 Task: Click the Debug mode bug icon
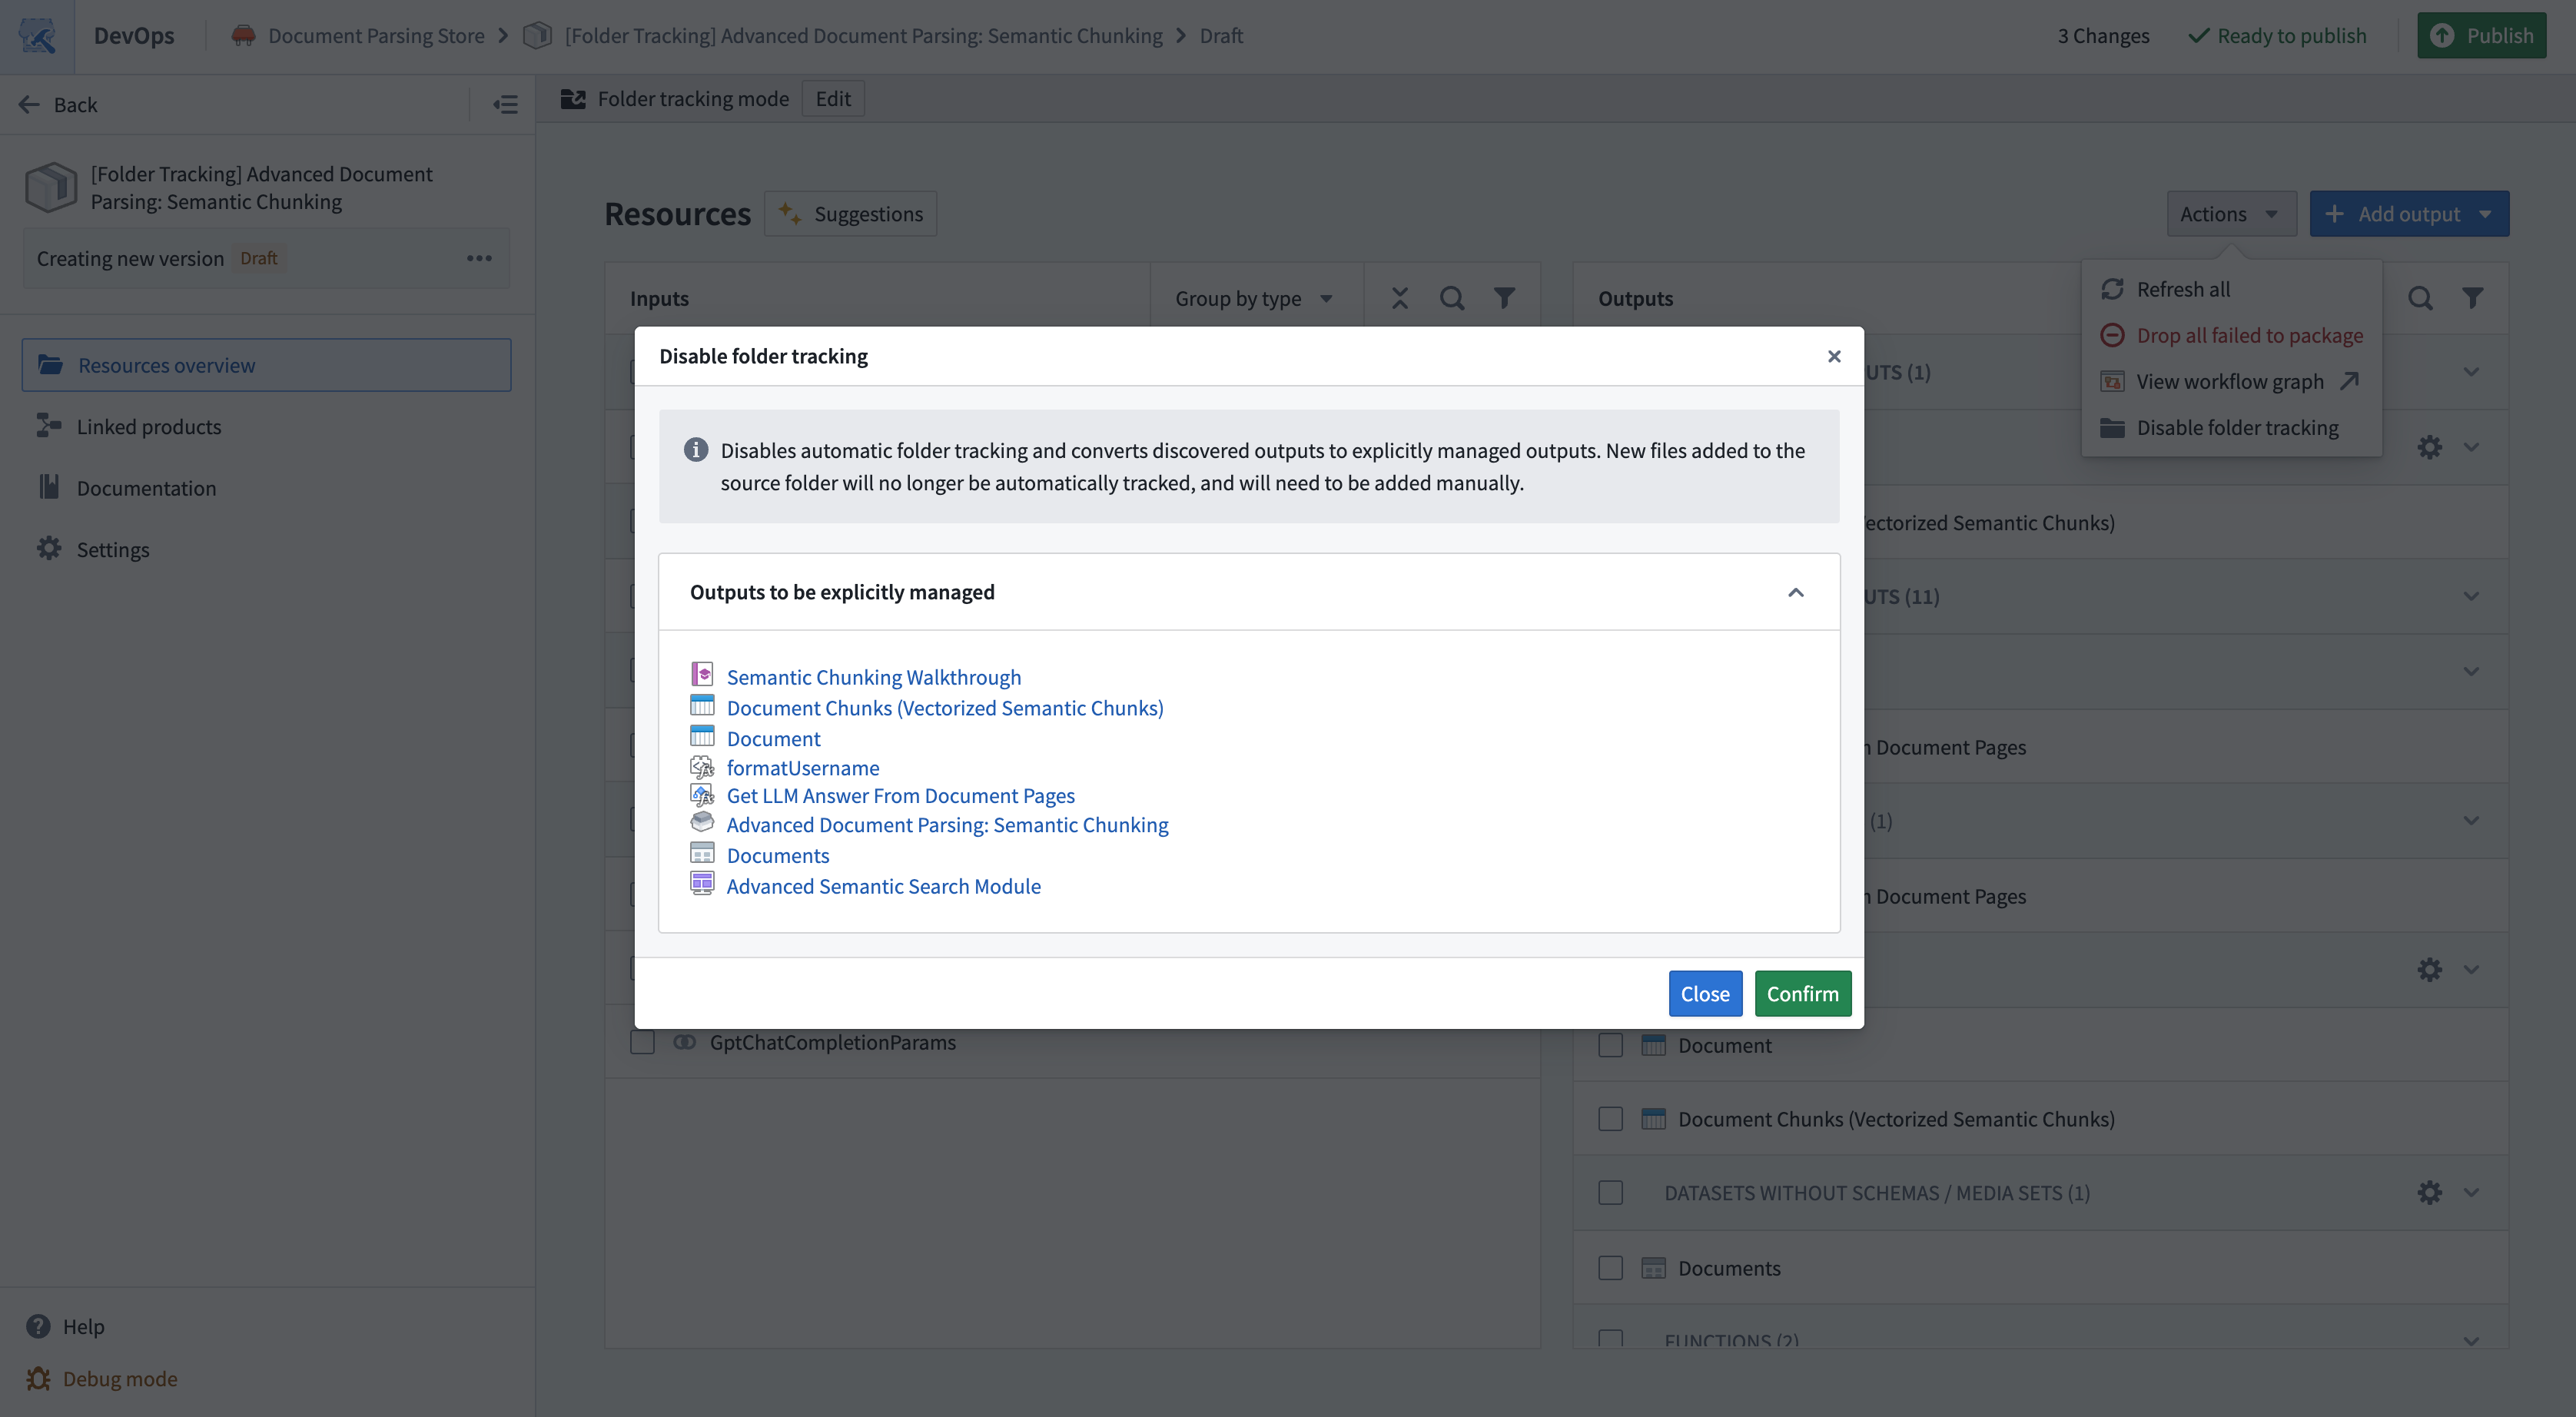coord(38,1378)
